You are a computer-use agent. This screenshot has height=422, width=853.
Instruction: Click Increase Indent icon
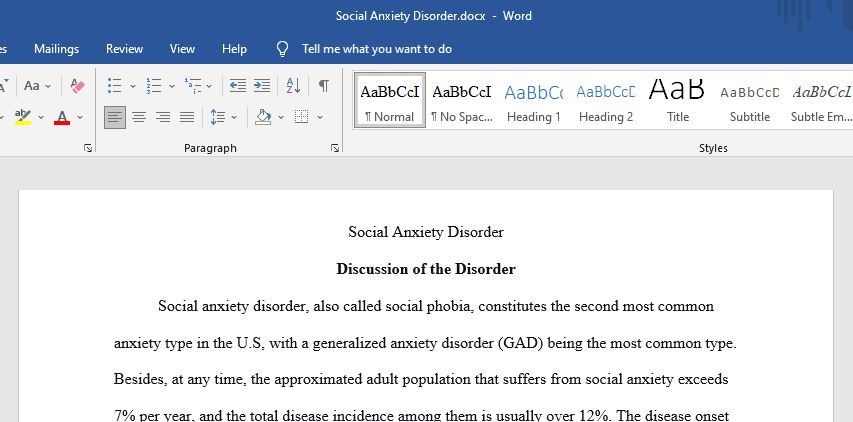[262, 86]
